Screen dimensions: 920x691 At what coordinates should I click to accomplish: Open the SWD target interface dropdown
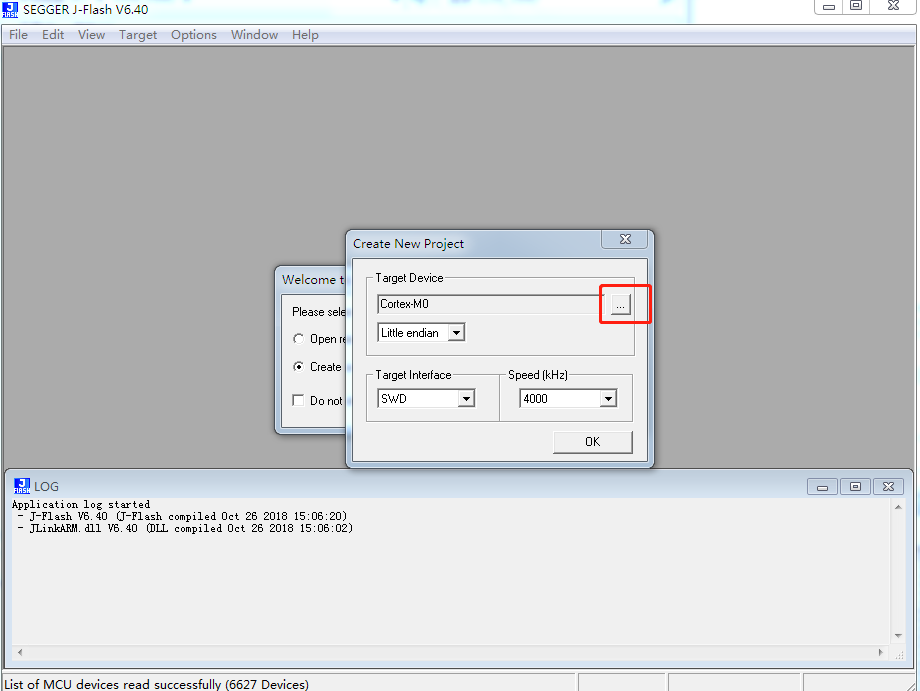466,399
